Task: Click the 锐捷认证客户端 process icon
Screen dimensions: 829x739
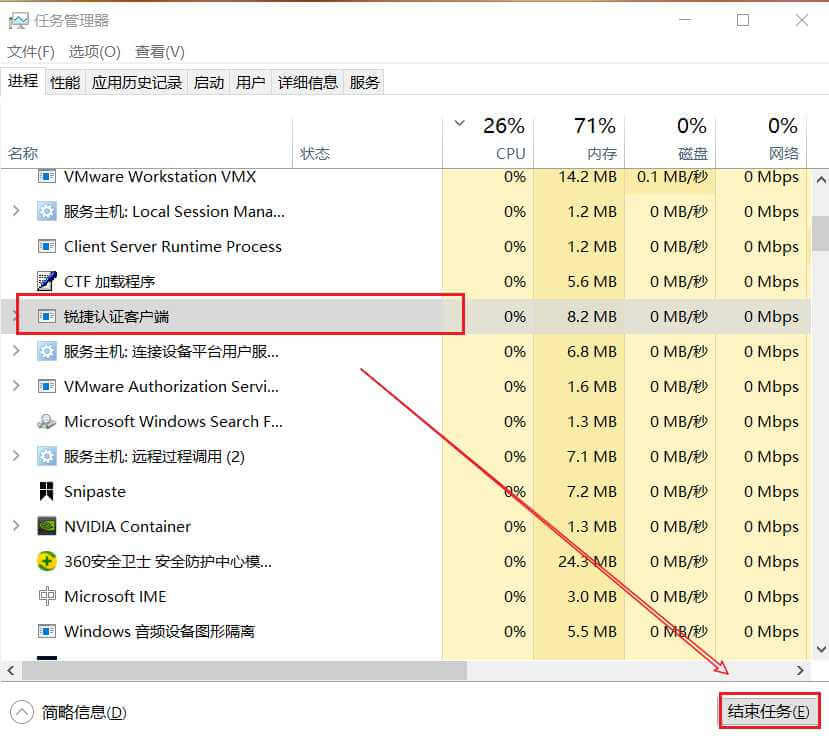Action: tap(47, 316)
